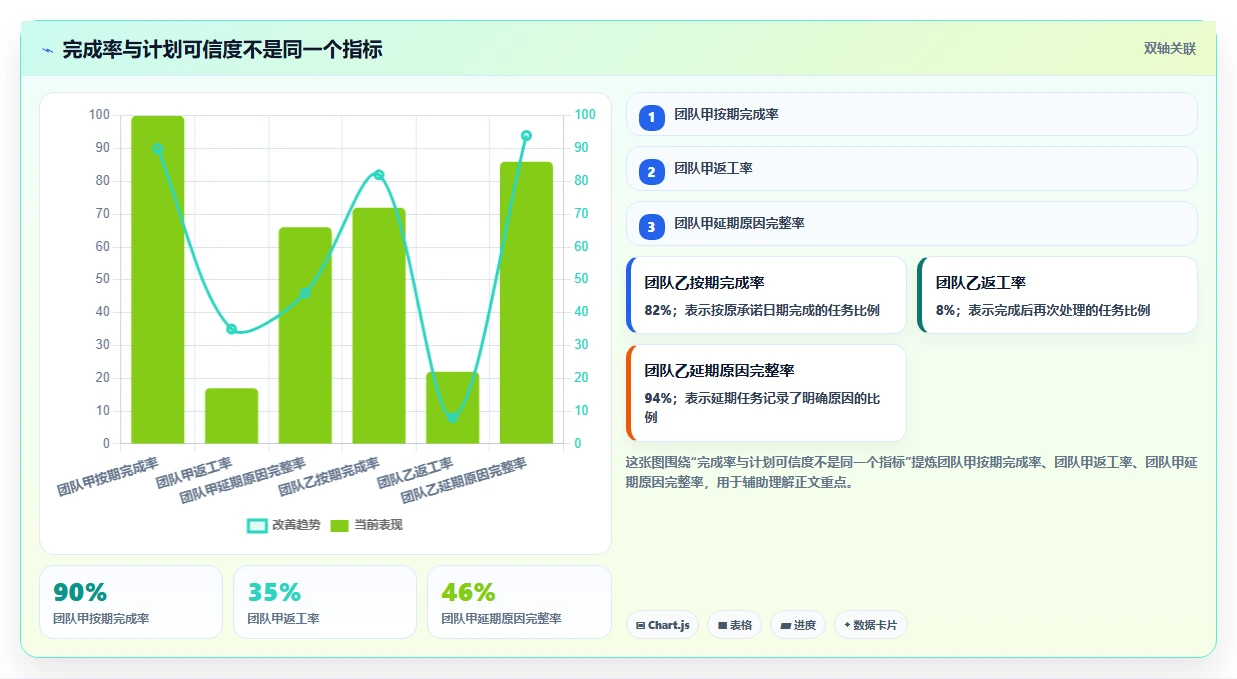This screenshot has width=1237, height=679.
Task: Select the title 完成率与计划可信度不是同一个指标
Action: point(222,49)
